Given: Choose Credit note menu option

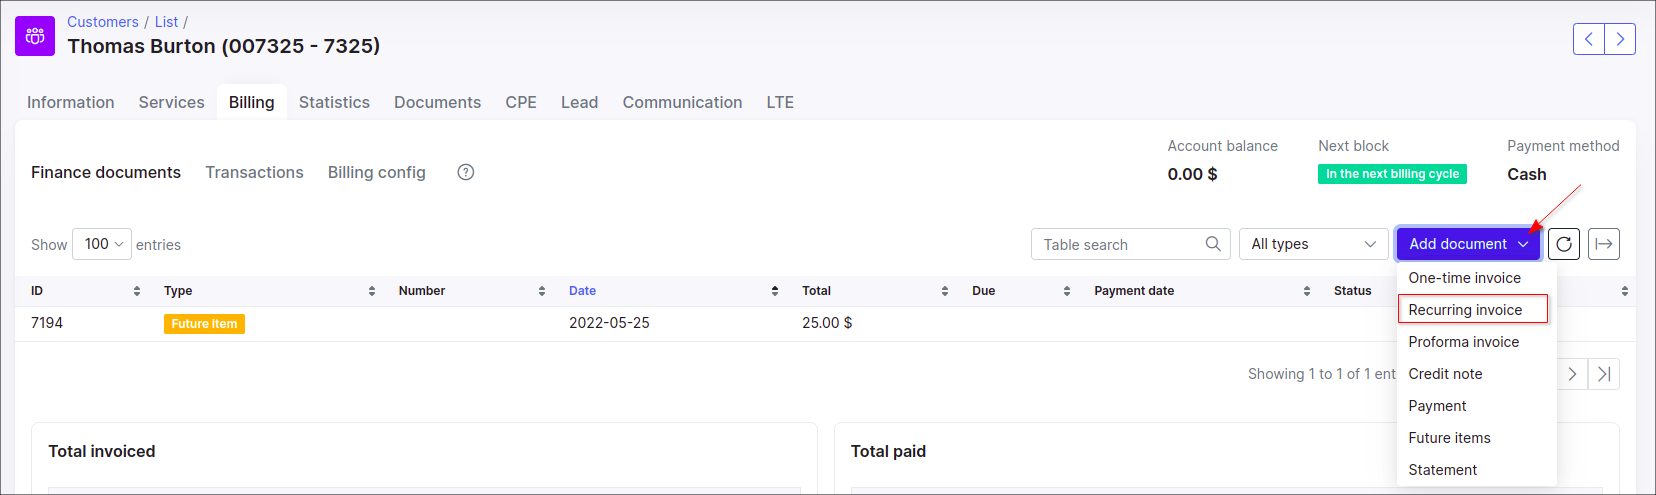Looking at the screenshot, I should pos(1445,374).
